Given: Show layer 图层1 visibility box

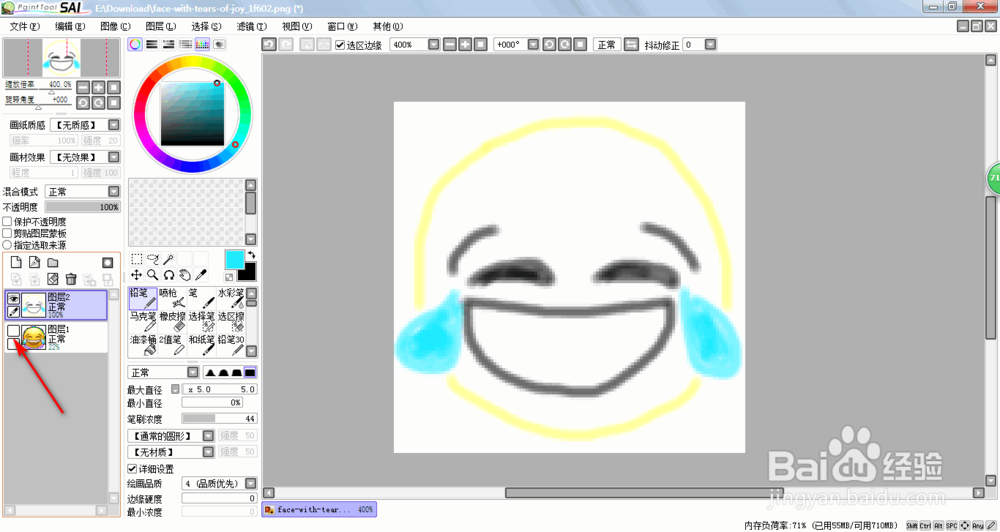Looking at the screenshot, I should click(13, 330).
